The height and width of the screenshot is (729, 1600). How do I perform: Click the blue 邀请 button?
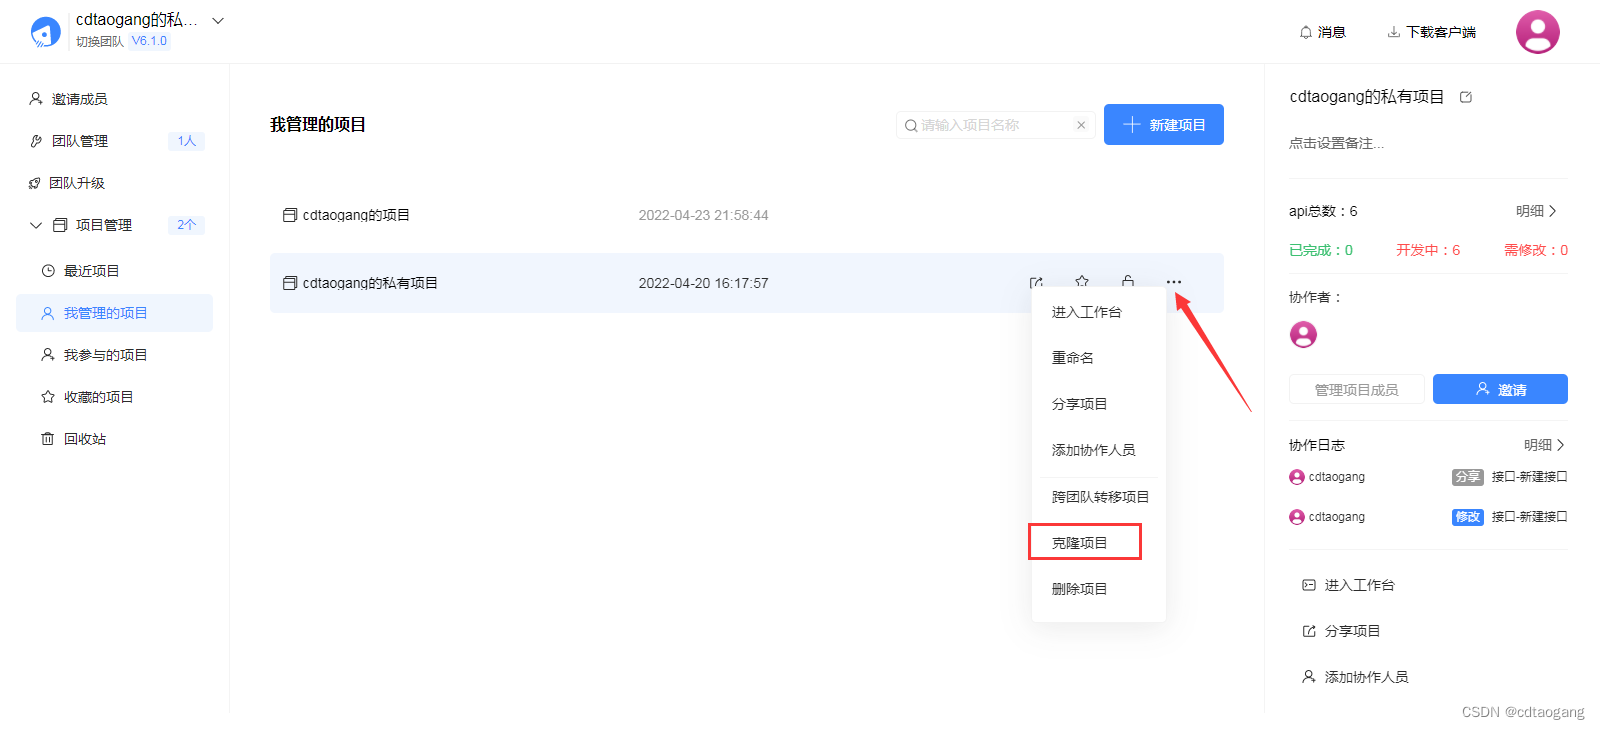point(1500,389)
